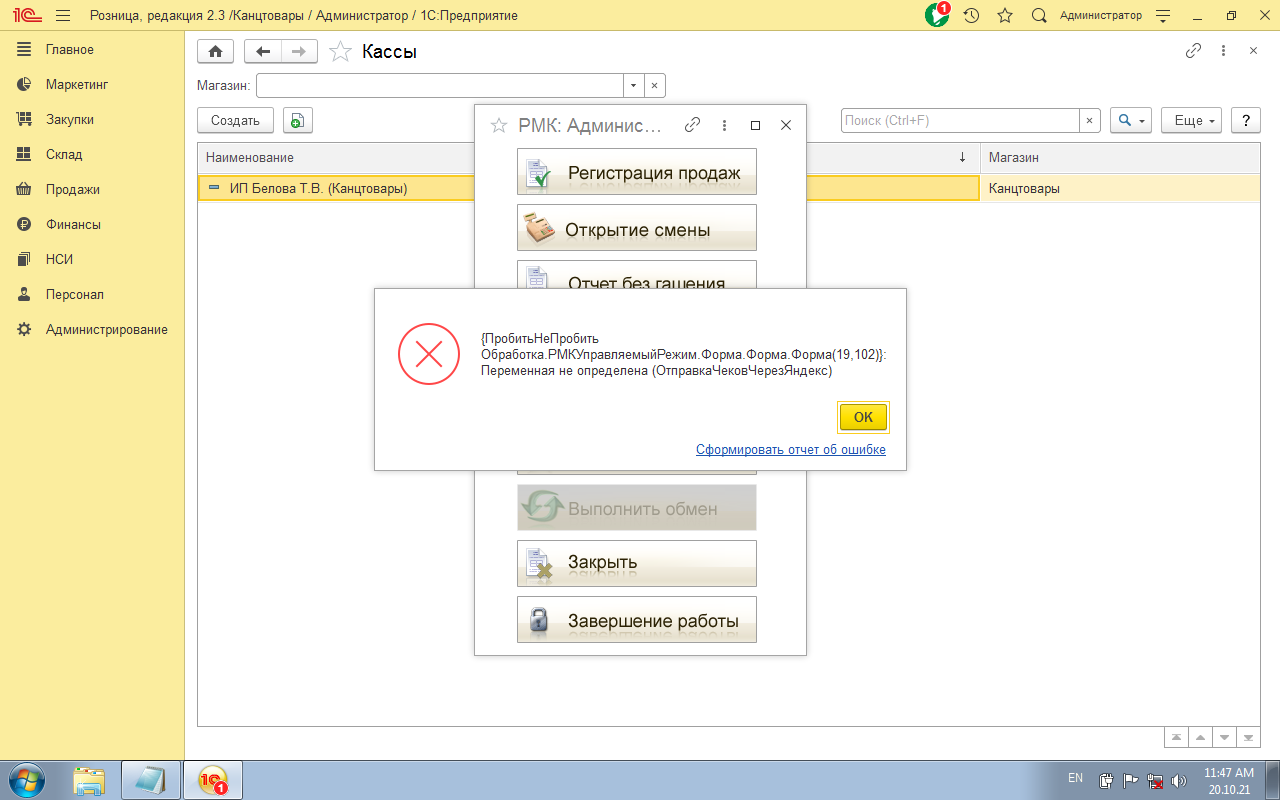The height and width of the screenshot is (800, 1280).
Task: Open НСИ section in sidebar
Action: click(x=59, y=259)
